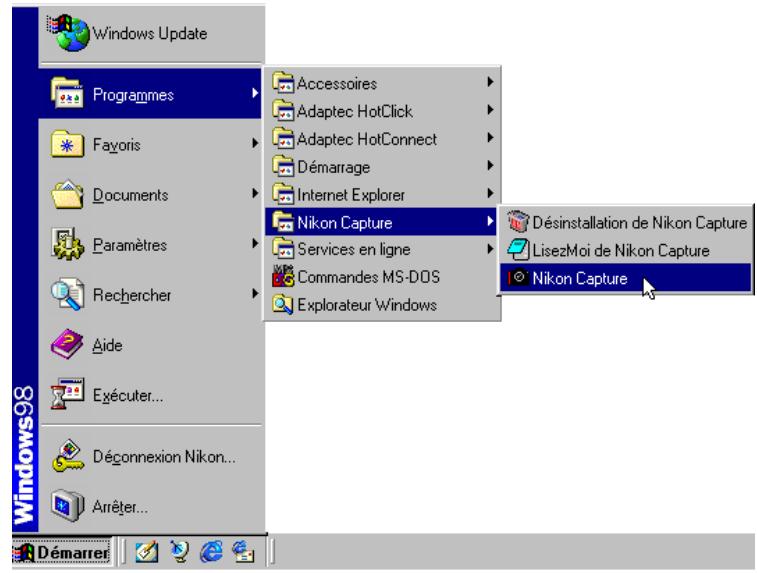Viewport: 757px width, 573px height.
Task: Choose the Favoris menu label
Action: point(116,145)
